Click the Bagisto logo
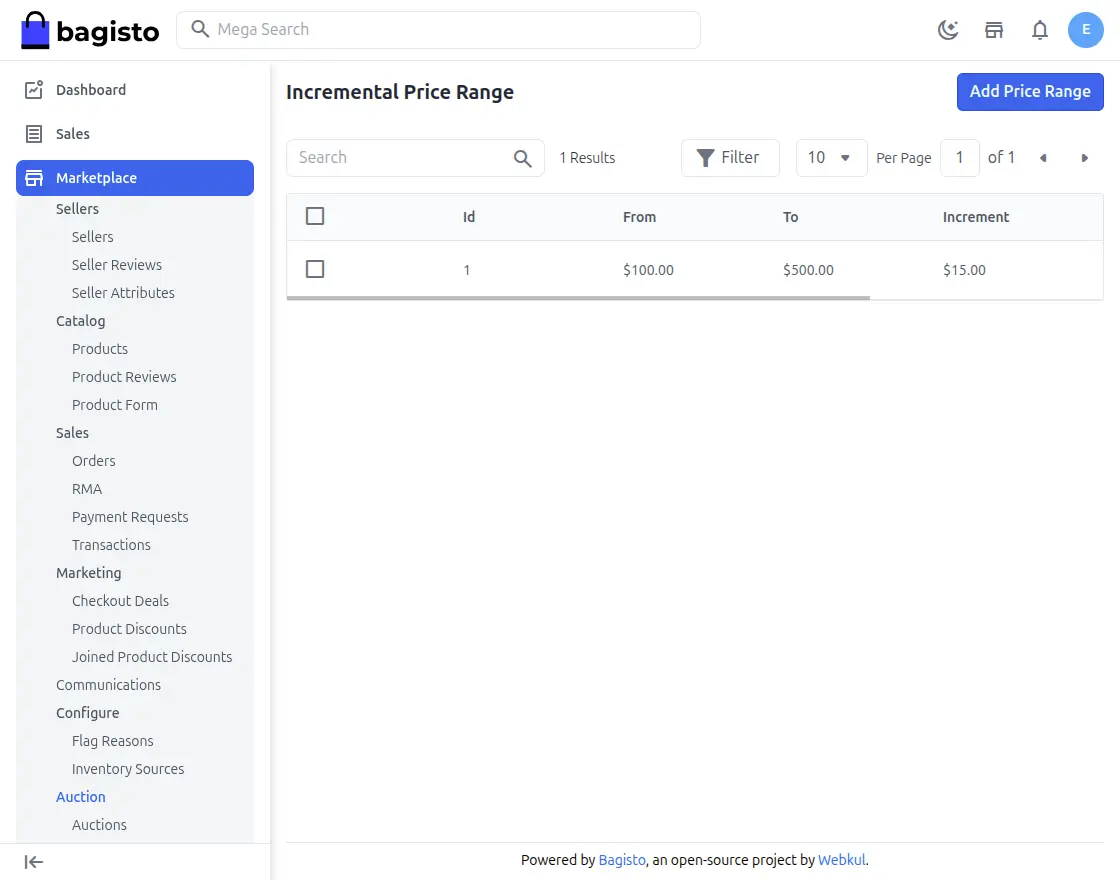Image resolution: width=1120 pixels, height=880 pixels. coord(90,30)
